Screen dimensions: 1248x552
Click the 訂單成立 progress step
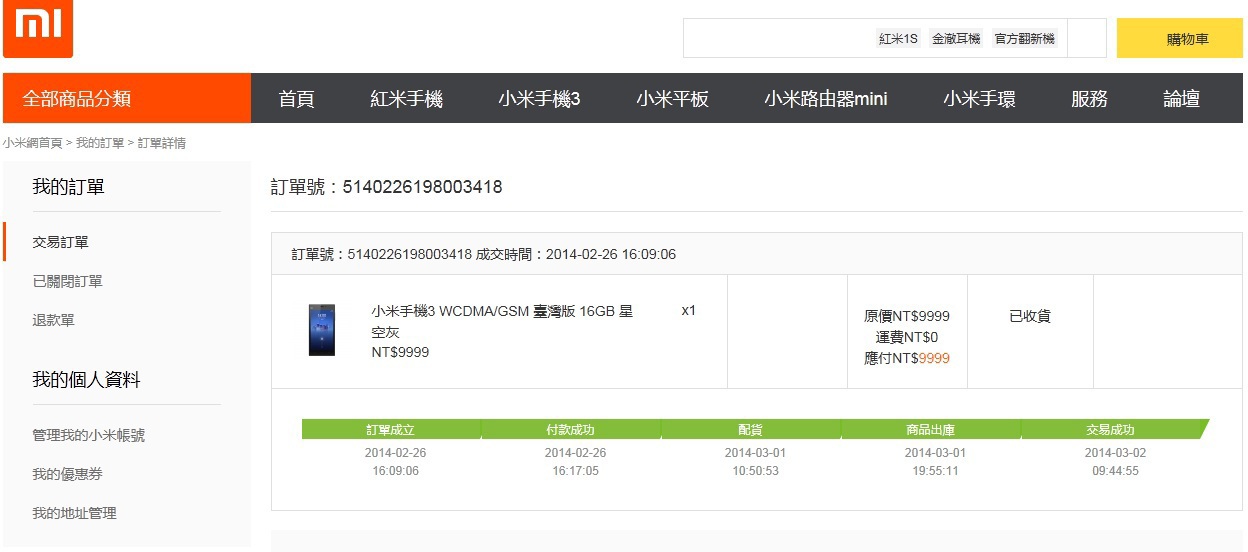pos(390,429)
